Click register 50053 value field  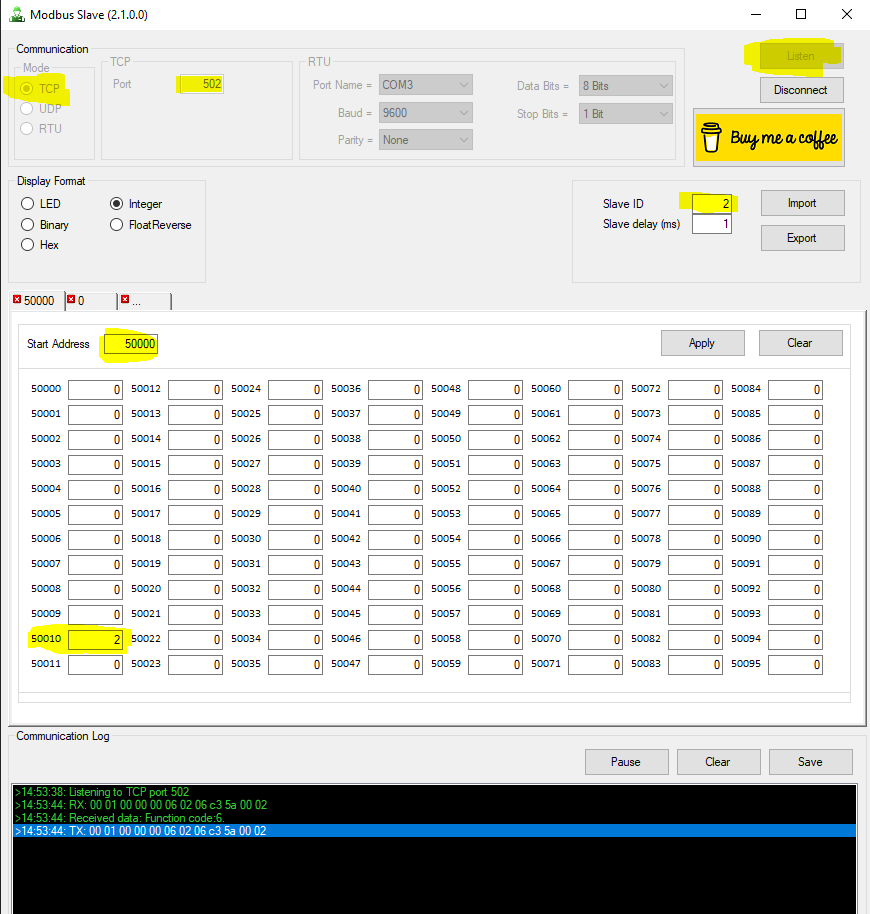click(x=495, y=515)
